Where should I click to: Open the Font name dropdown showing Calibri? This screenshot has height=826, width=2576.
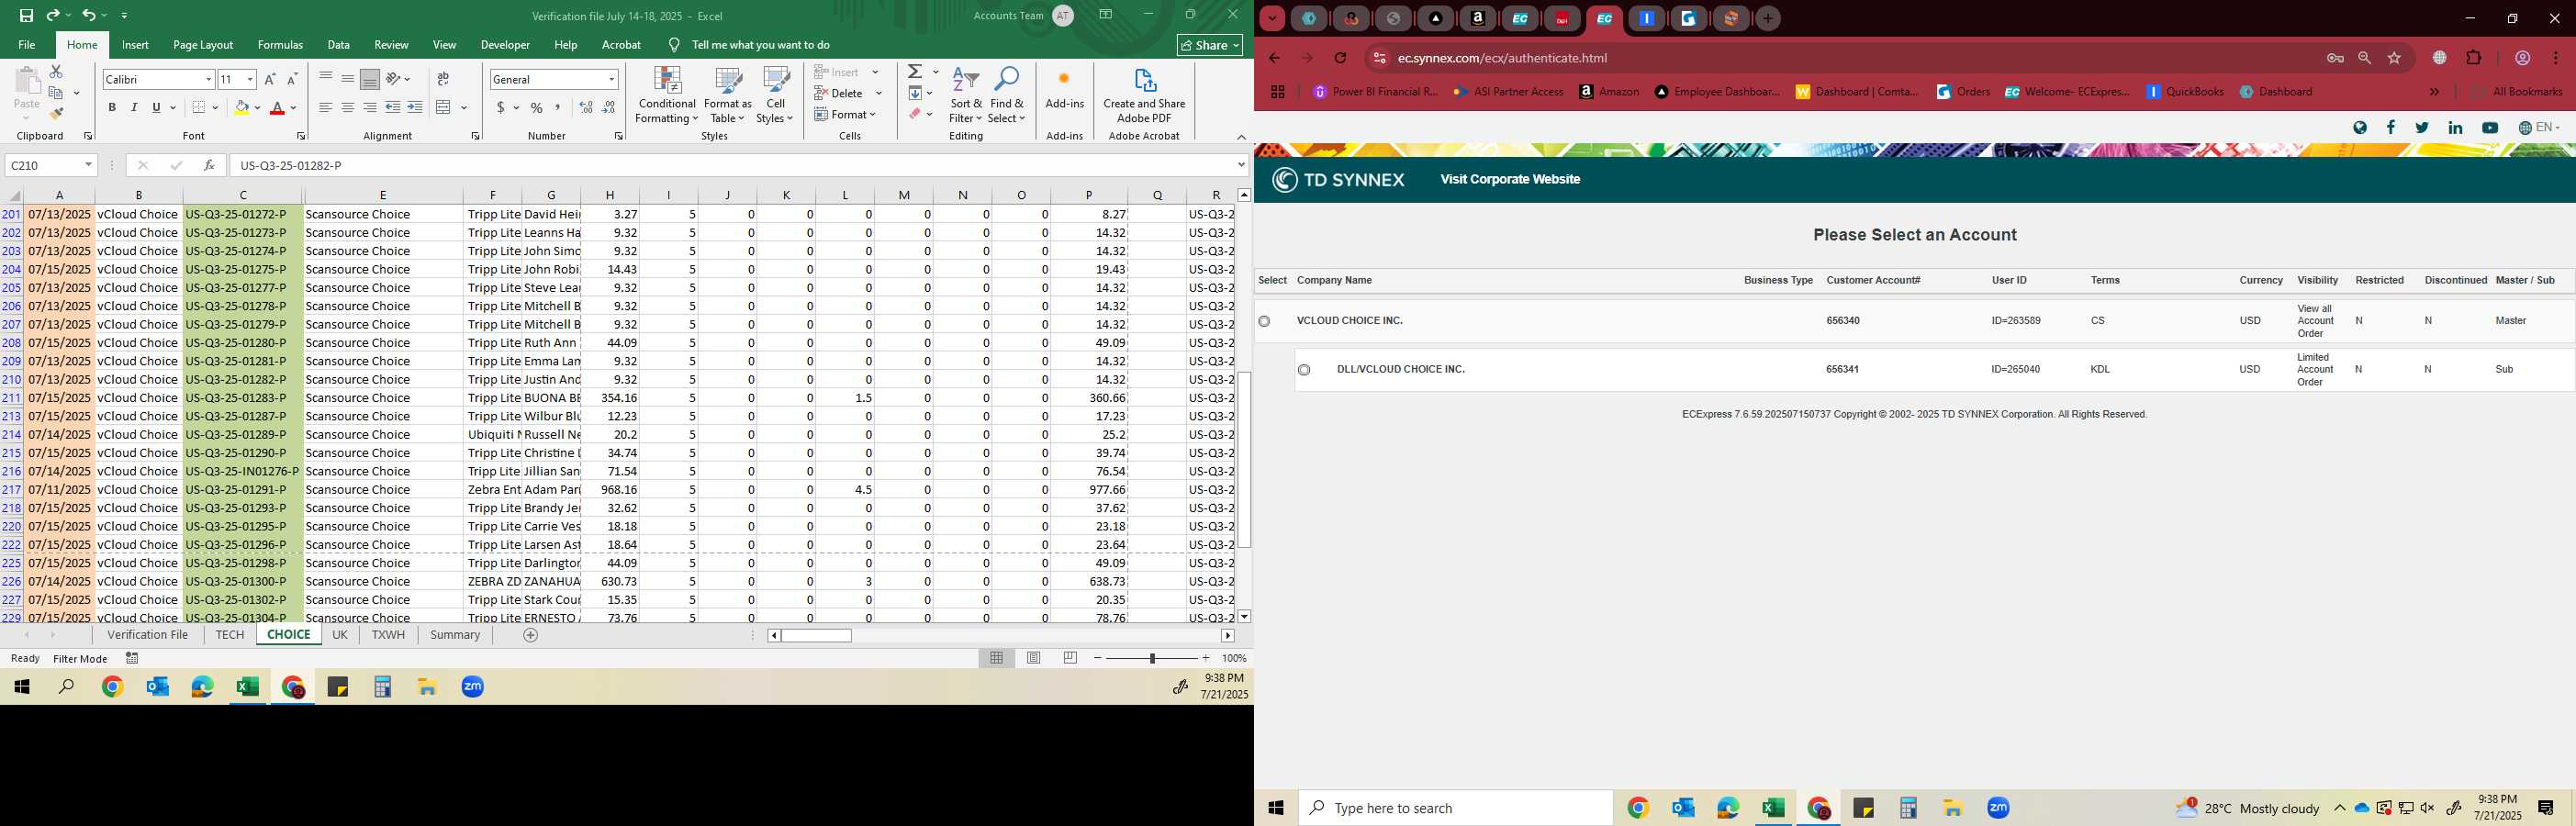[208, 79]
